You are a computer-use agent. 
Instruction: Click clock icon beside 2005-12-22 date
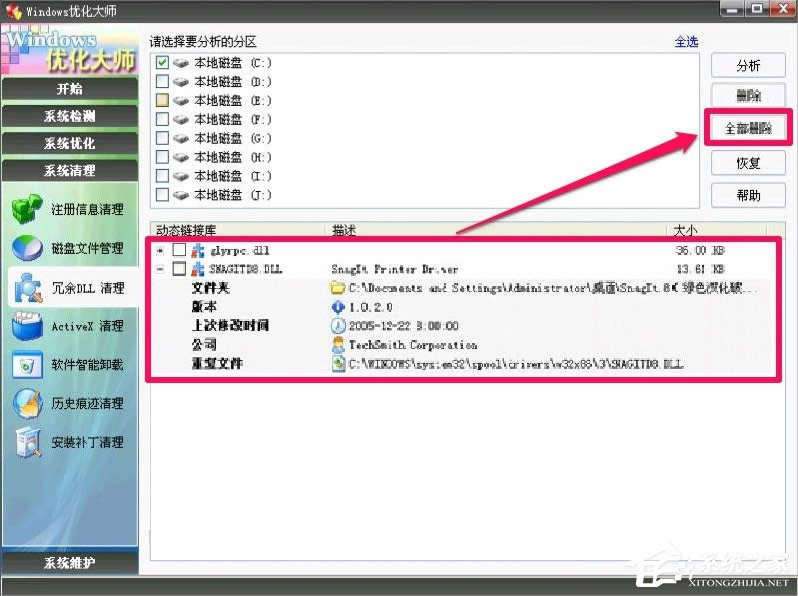[338, 326]
